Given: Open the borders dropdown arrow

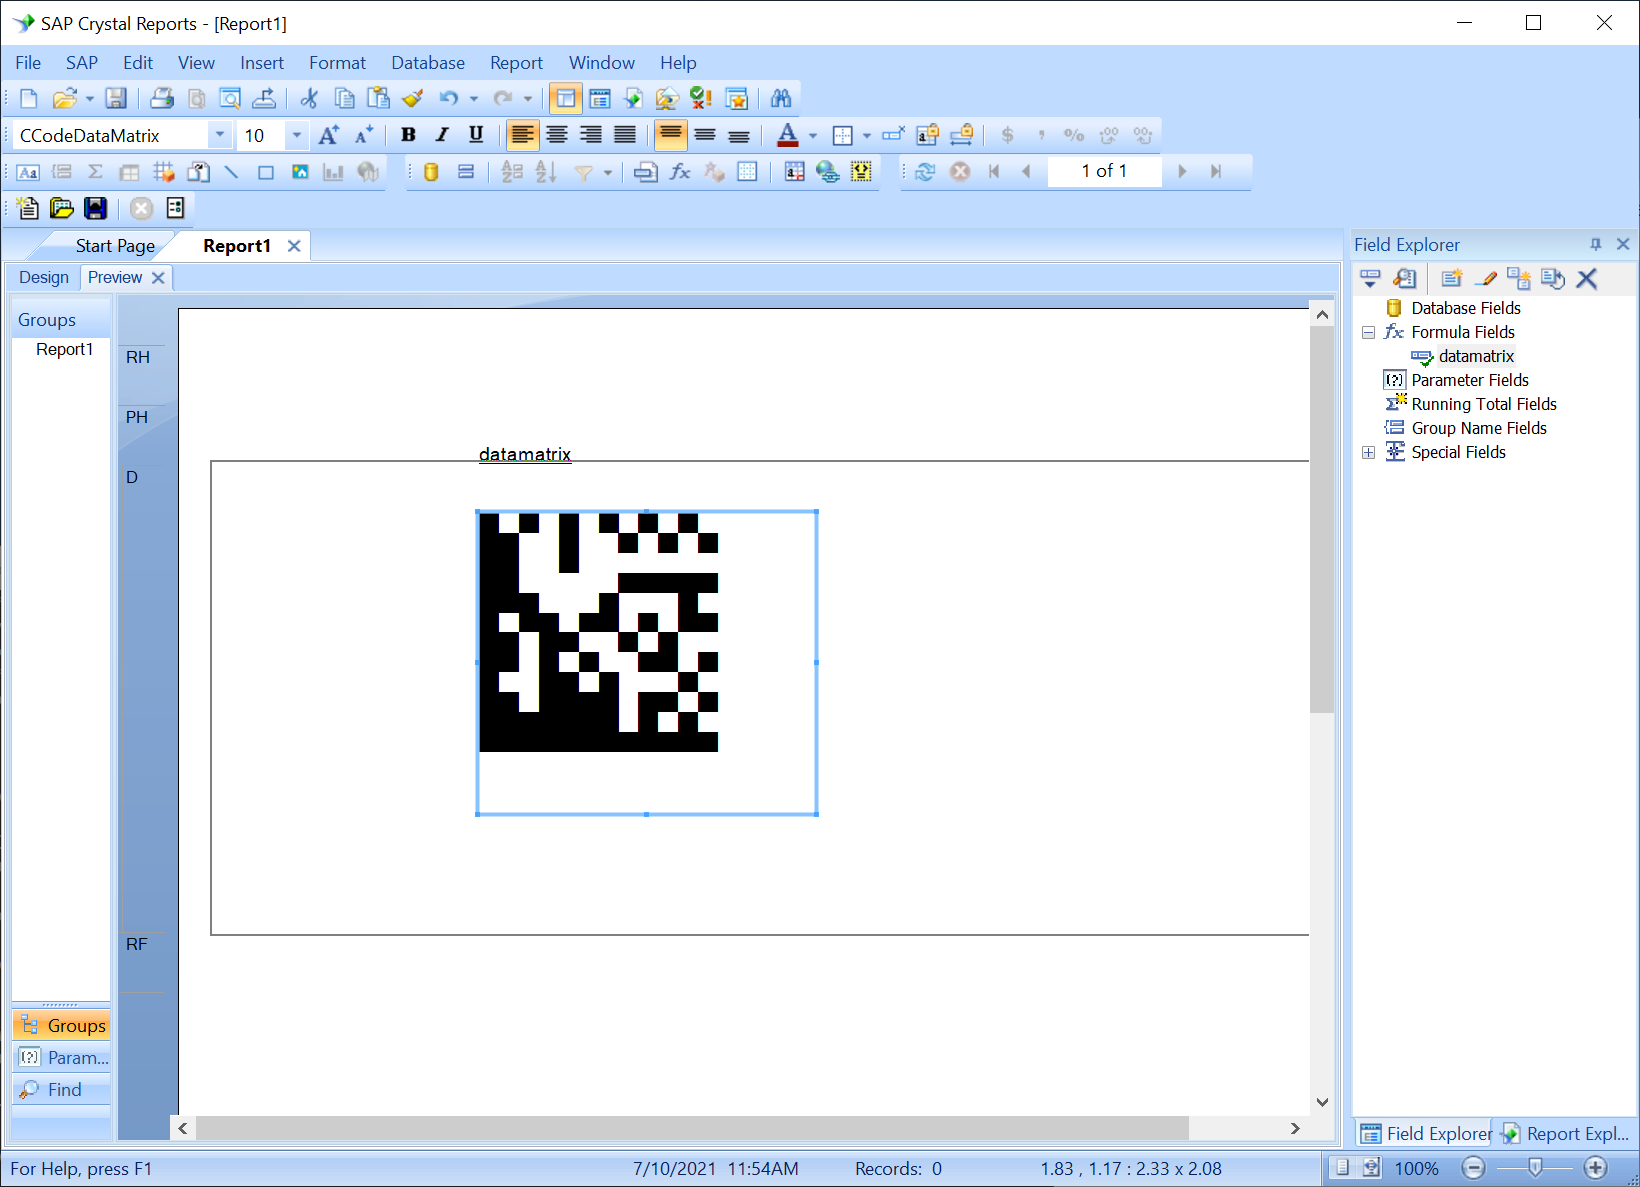Looking at the screenshot, I should (x=866, y=135).
